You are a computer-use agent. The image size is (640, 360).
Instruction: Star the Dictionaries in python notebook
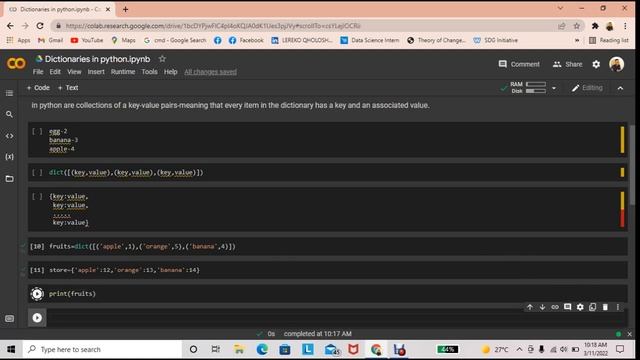click(162, 59)
